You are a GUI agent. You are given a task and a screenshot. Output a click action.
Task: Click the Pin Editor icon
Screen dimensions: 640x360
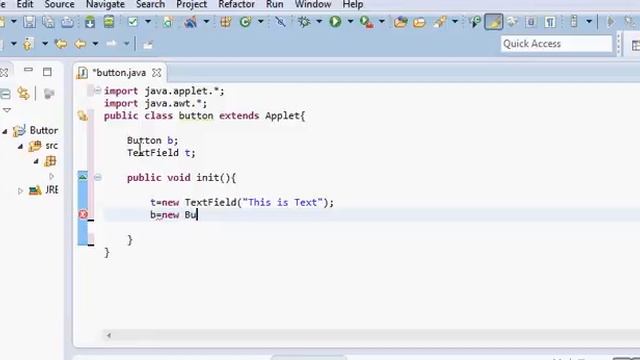click(148, 44)
